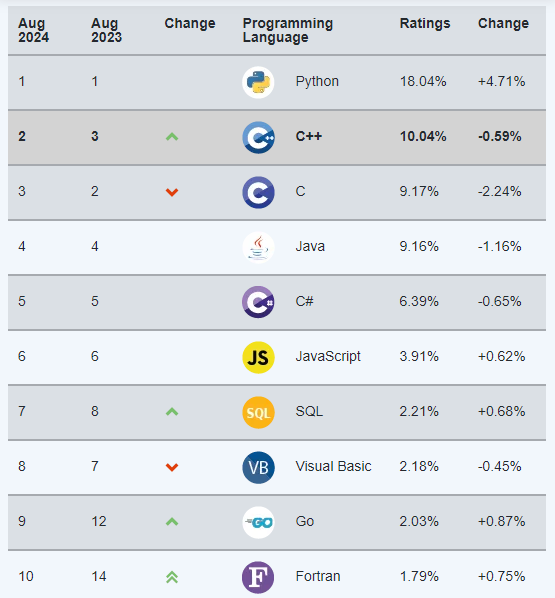Select the yellow JS JavaScript icon
The height and width of the screenshot is (598, 555).
click(258, 357)
